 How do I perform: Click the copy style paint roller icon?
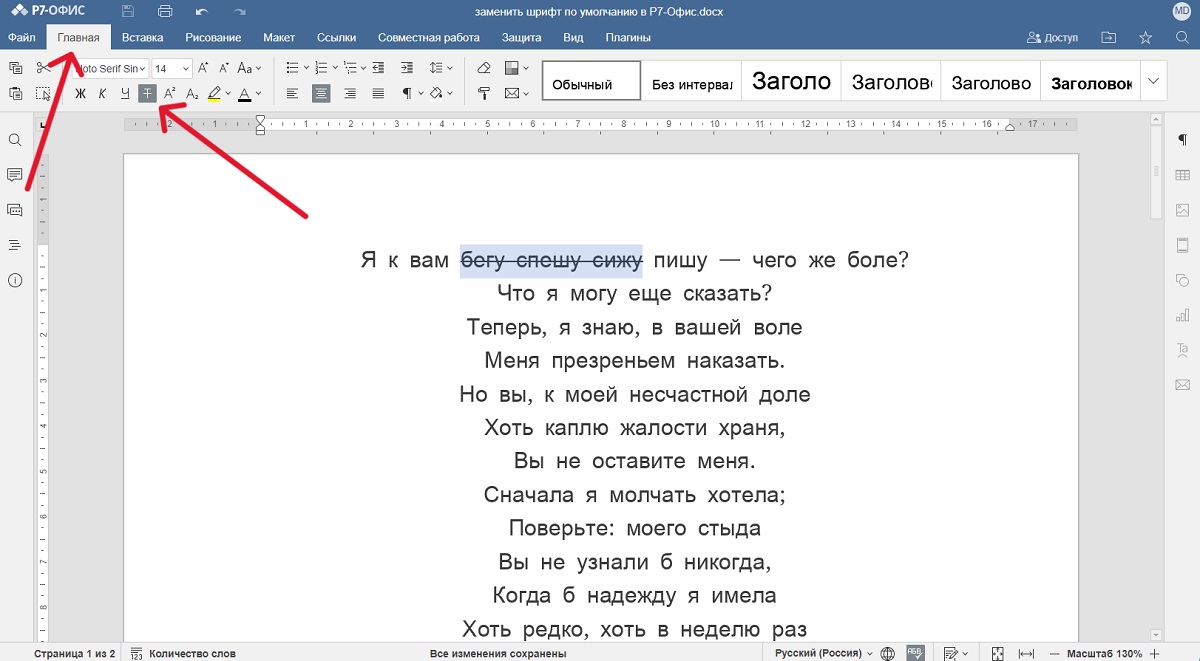coord(484,94)
